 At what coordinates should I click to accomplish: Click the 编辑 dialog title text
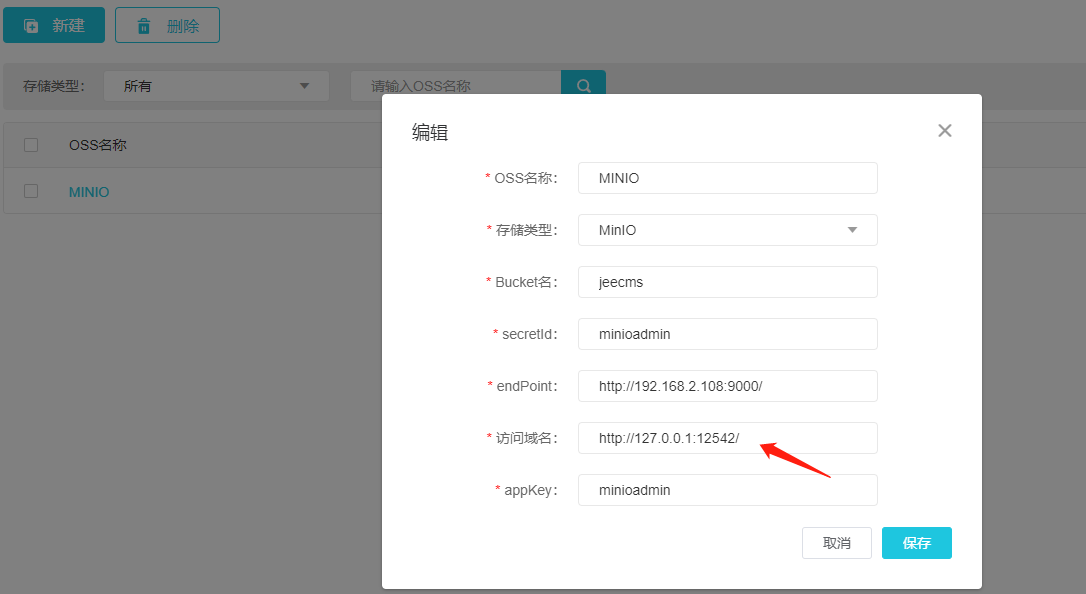(x=430, y=132)
